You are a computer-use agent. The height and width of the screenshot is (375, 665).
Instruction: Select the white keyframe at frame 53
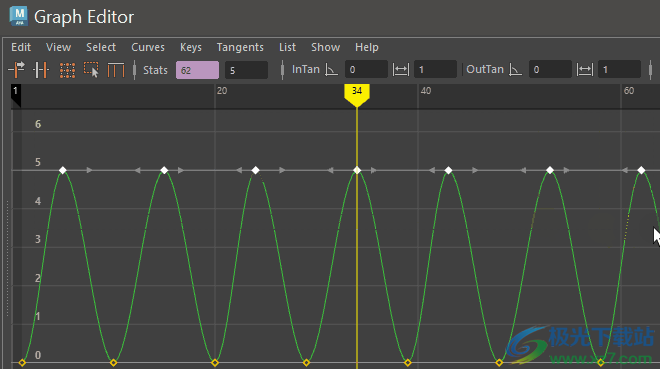pos(550,171)
